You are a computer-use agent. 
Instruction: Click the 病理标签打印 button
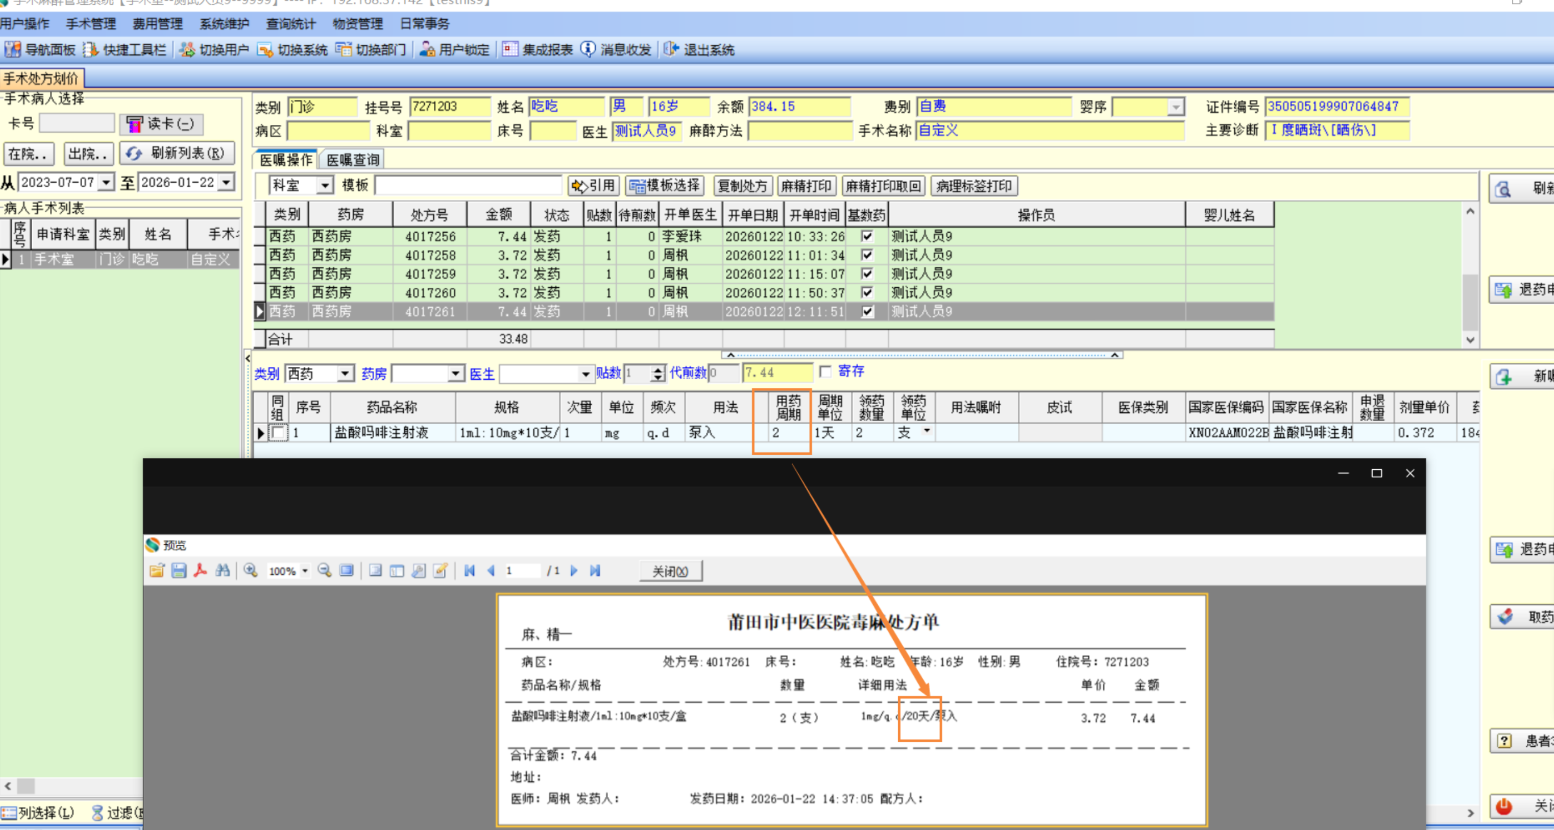tap(974, 186)
